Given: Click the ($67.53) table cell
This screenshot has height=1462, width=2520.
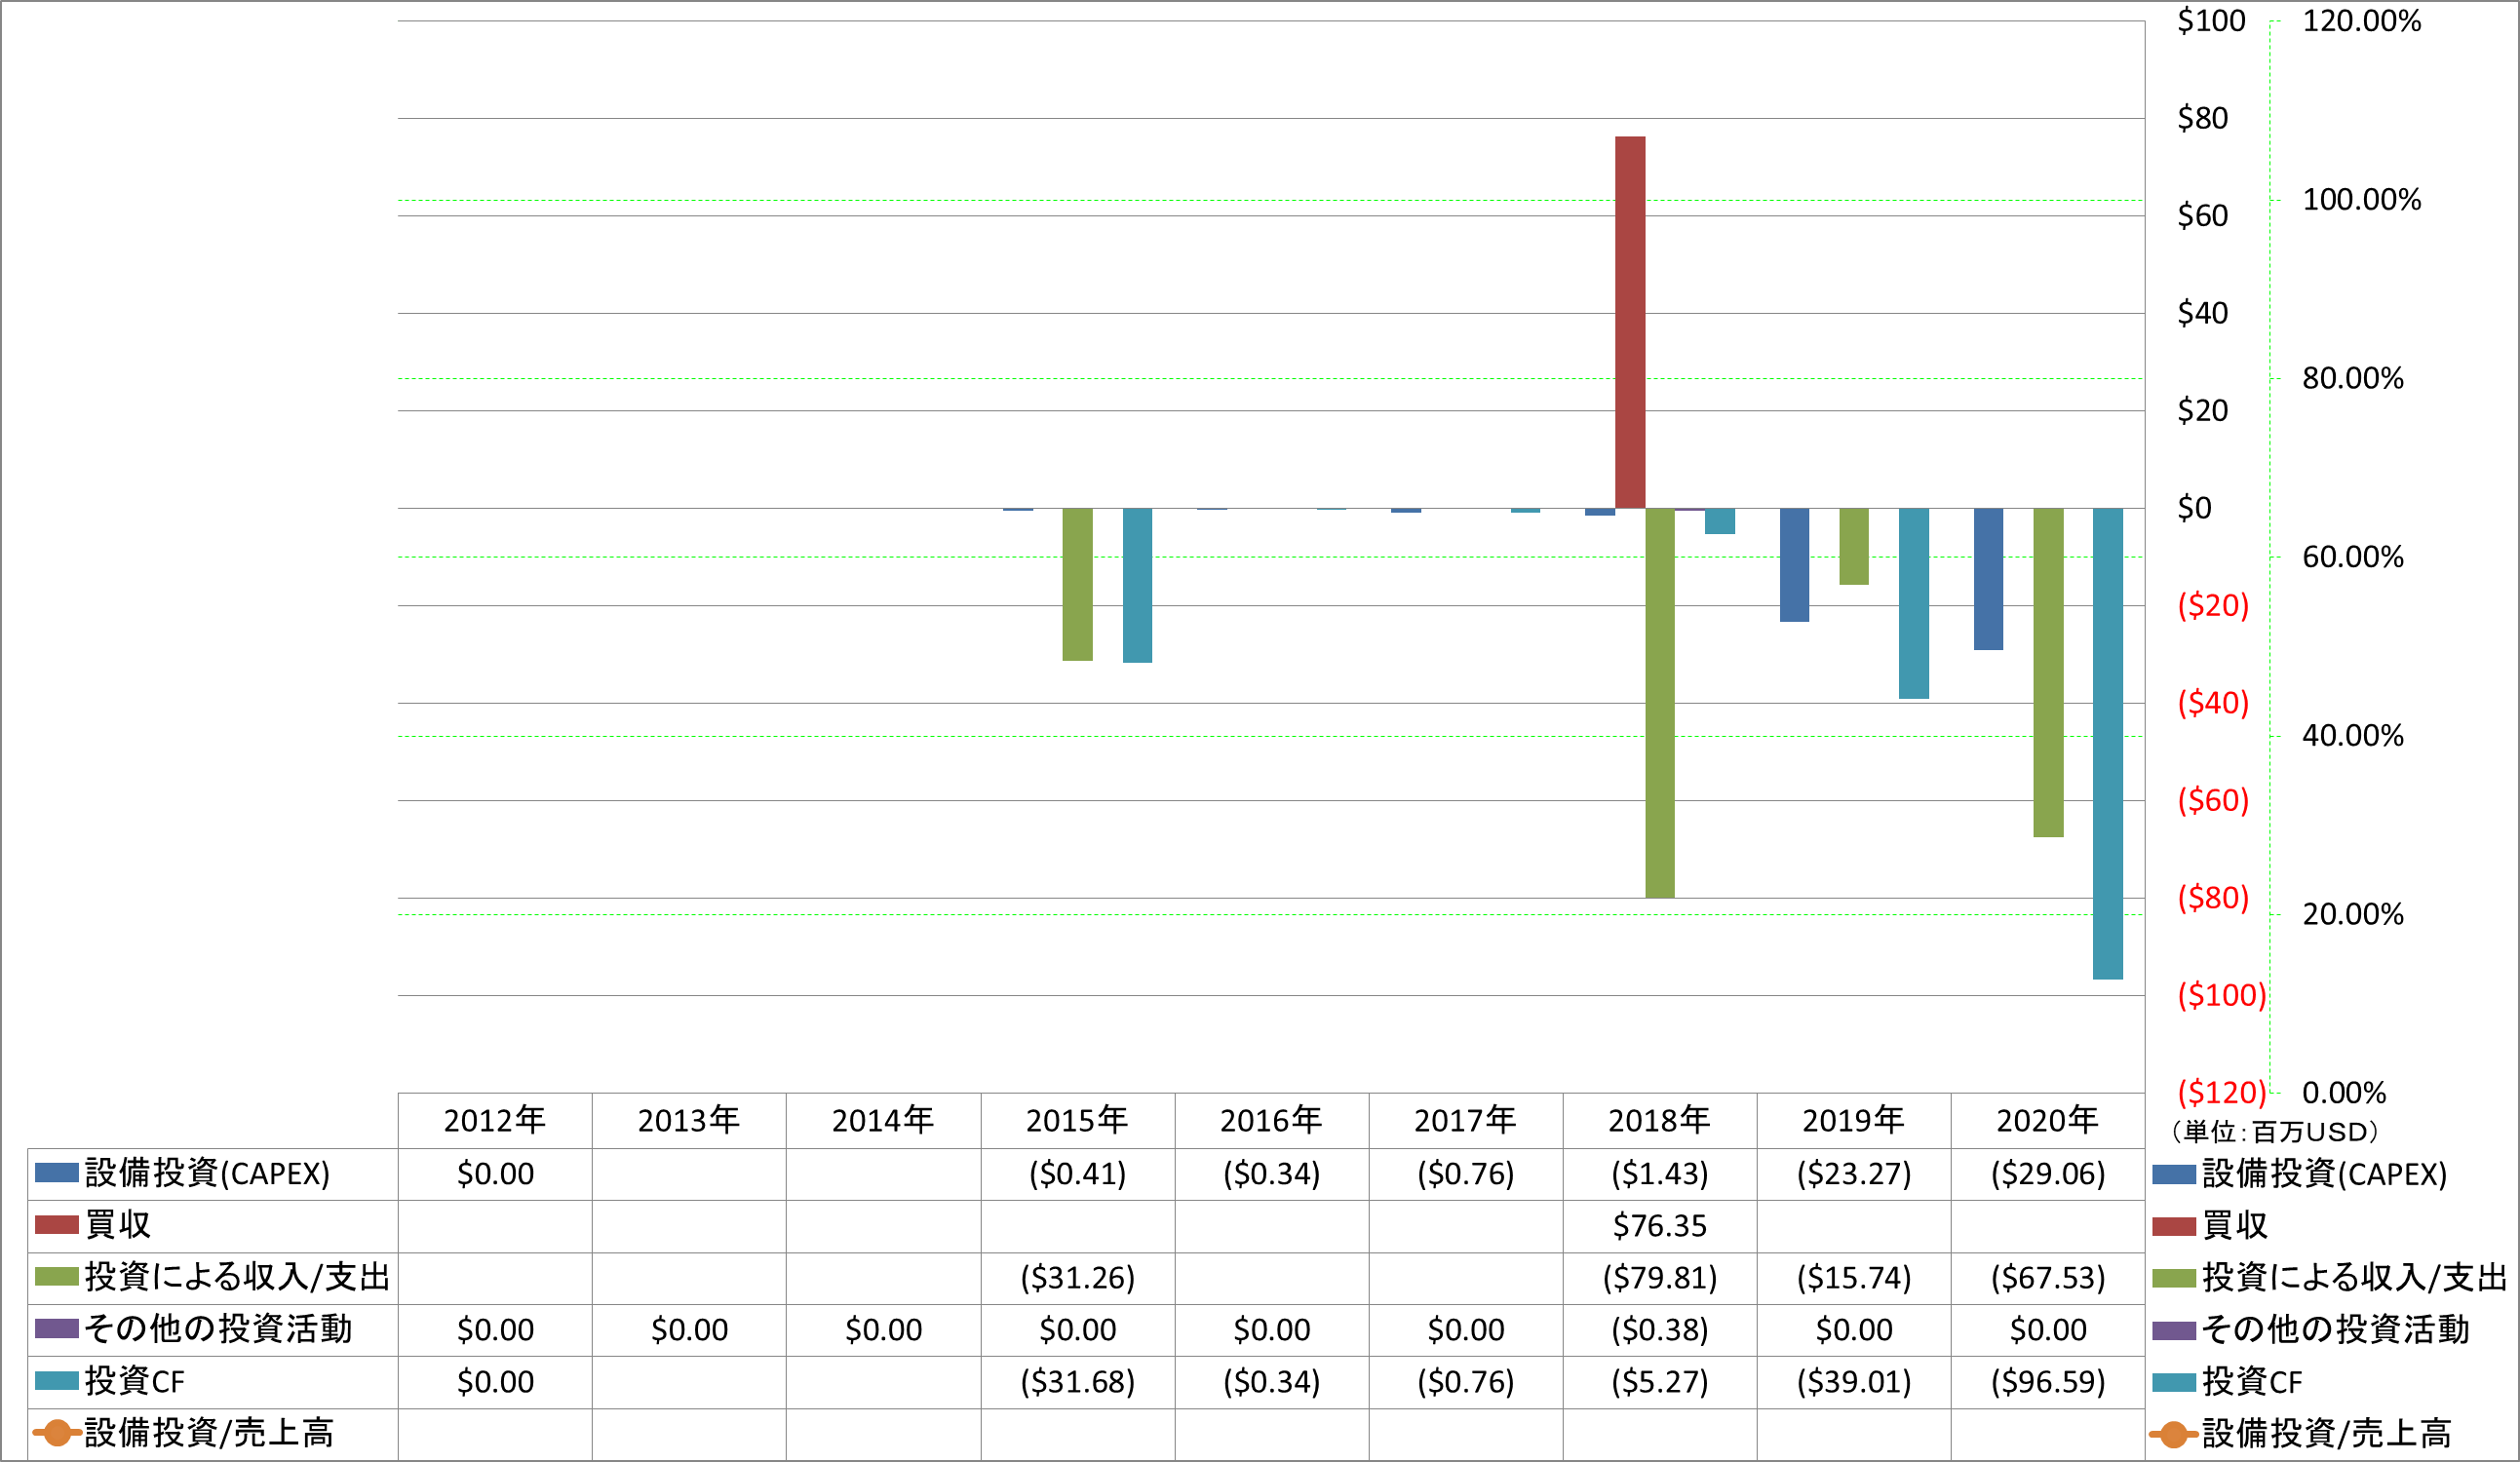Looking at the screenshot, I should (x=2047, y=1278).
